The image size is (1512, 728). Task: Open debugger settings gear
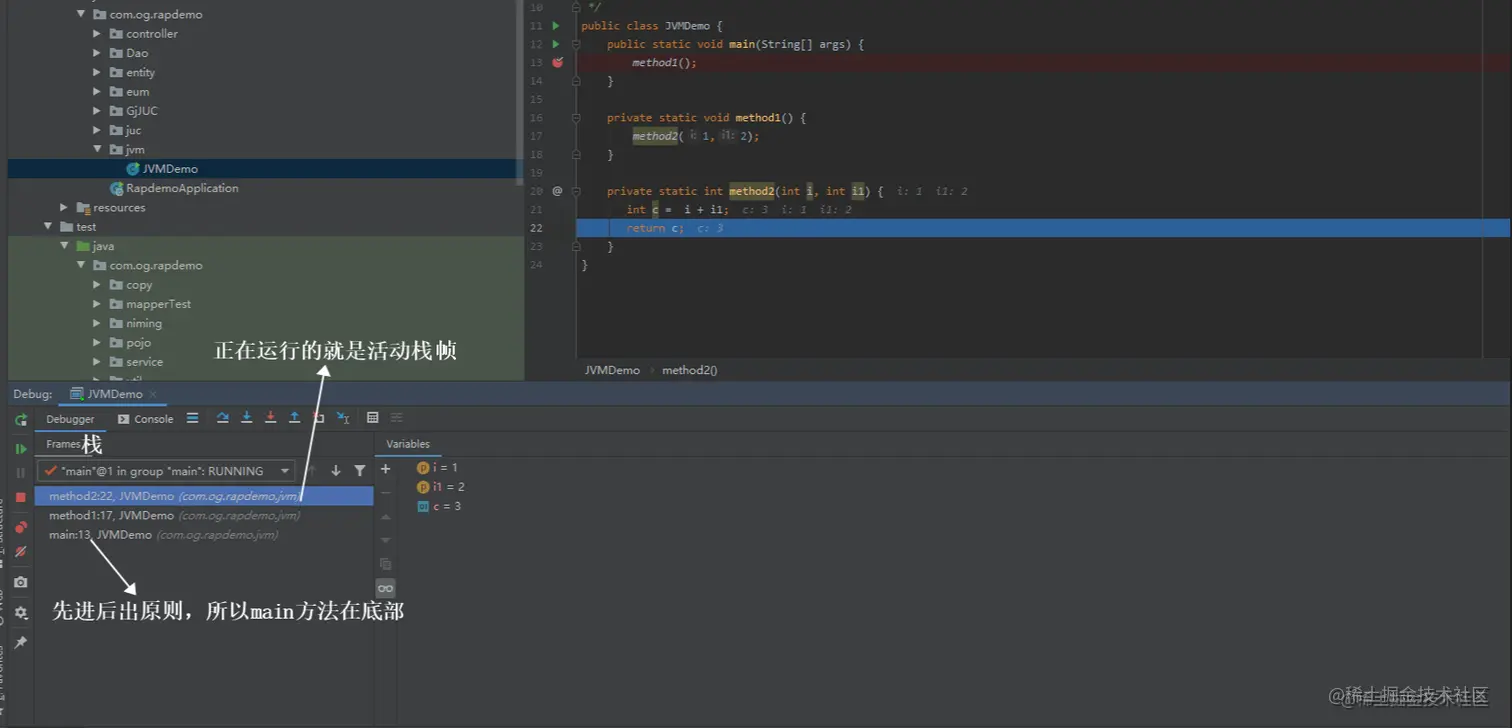coord(20,613)
